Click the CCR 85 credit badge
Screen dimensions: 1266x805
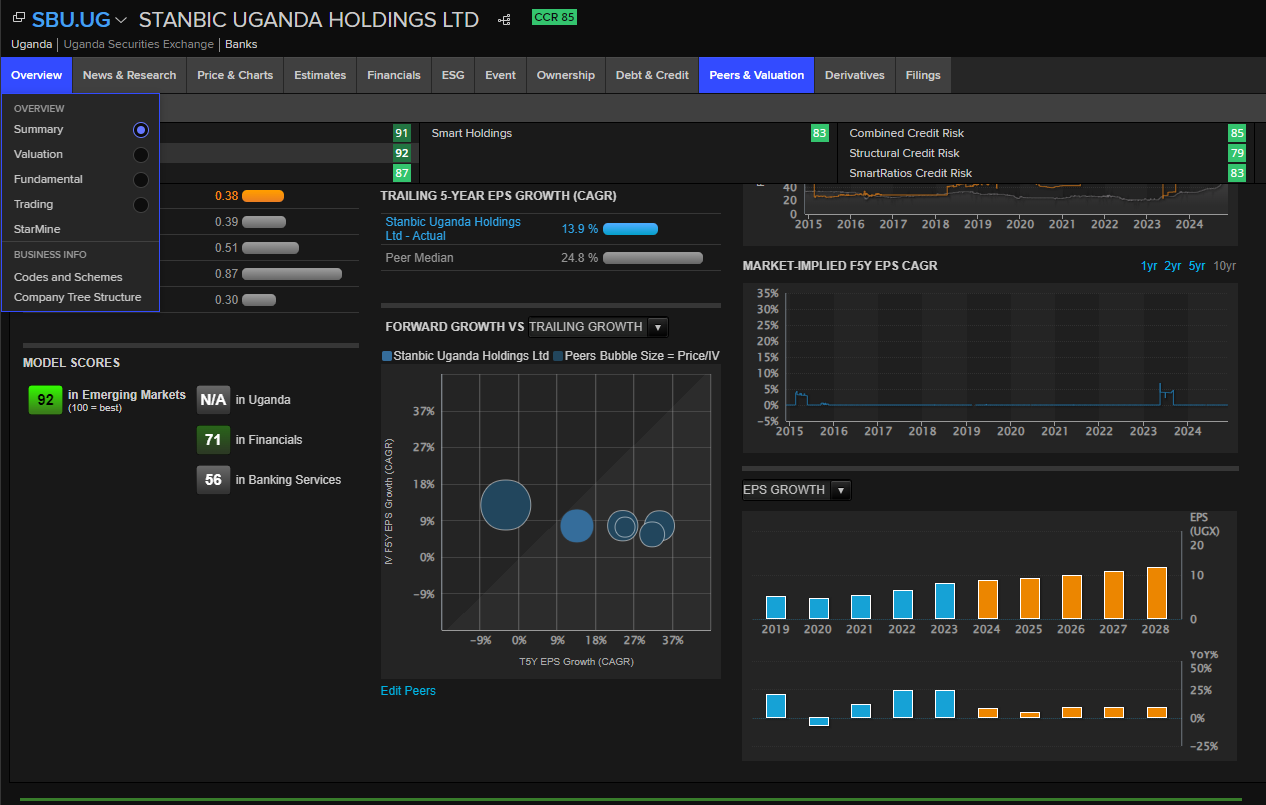coord(554,17)
